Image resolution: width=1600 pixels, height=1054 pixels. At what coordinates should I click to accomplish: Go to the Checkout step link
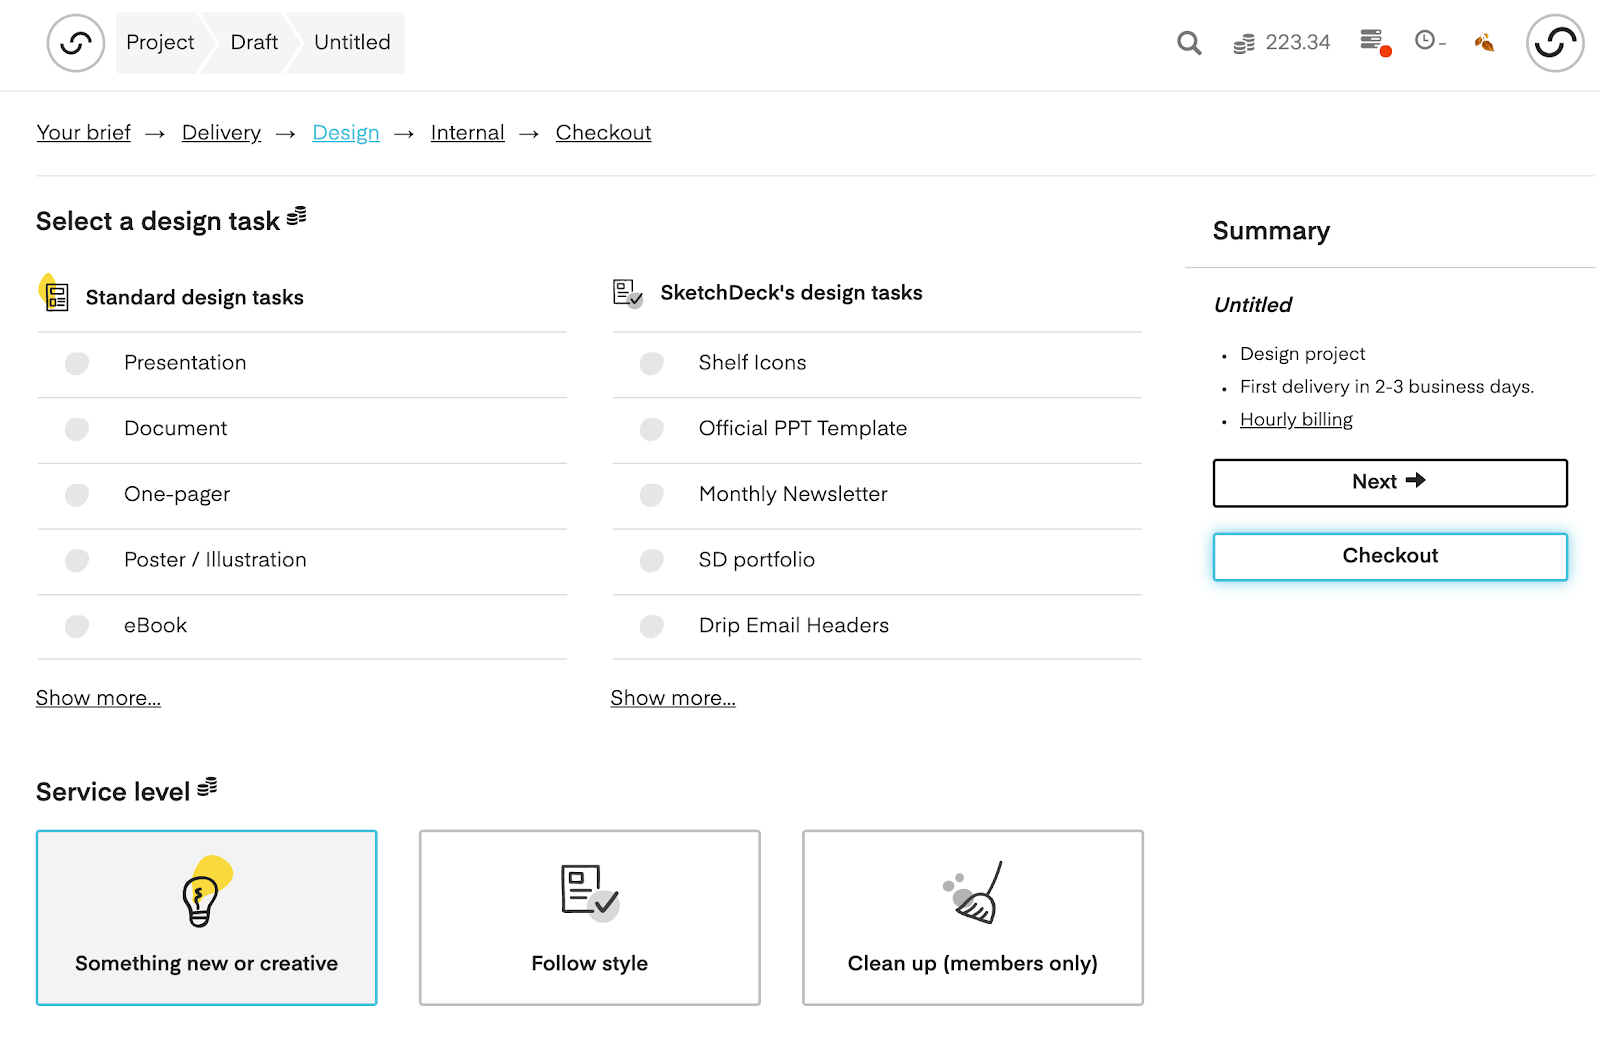point(603,133)
